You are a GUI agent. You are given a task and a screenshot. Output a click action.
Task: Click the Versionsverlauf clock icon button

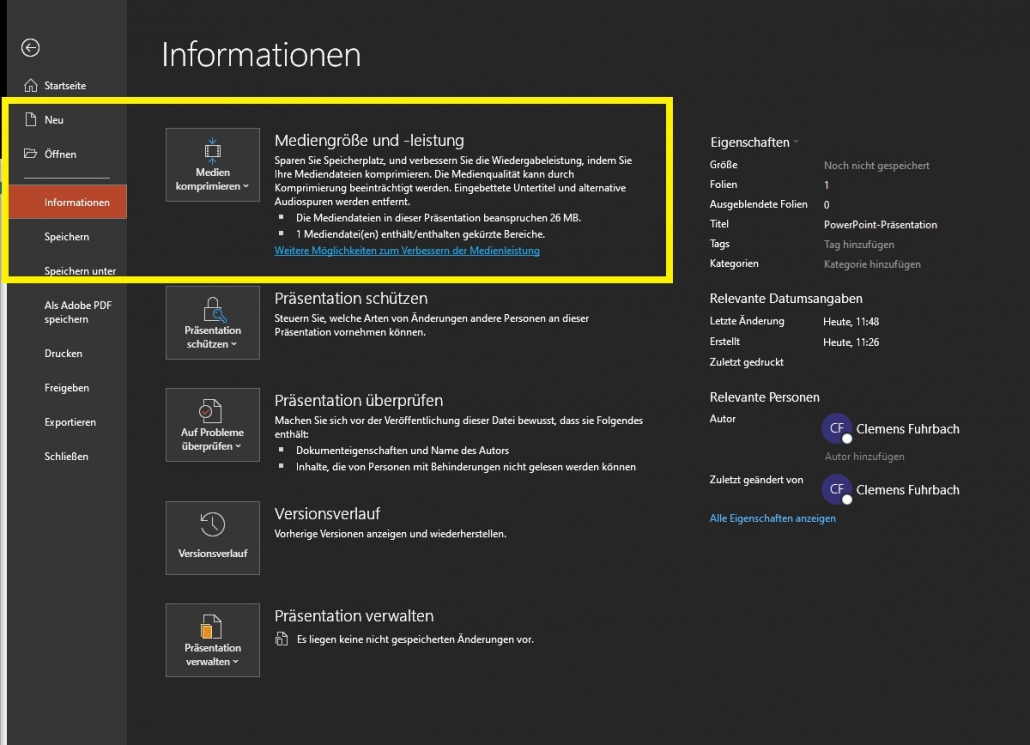[212, 537]
